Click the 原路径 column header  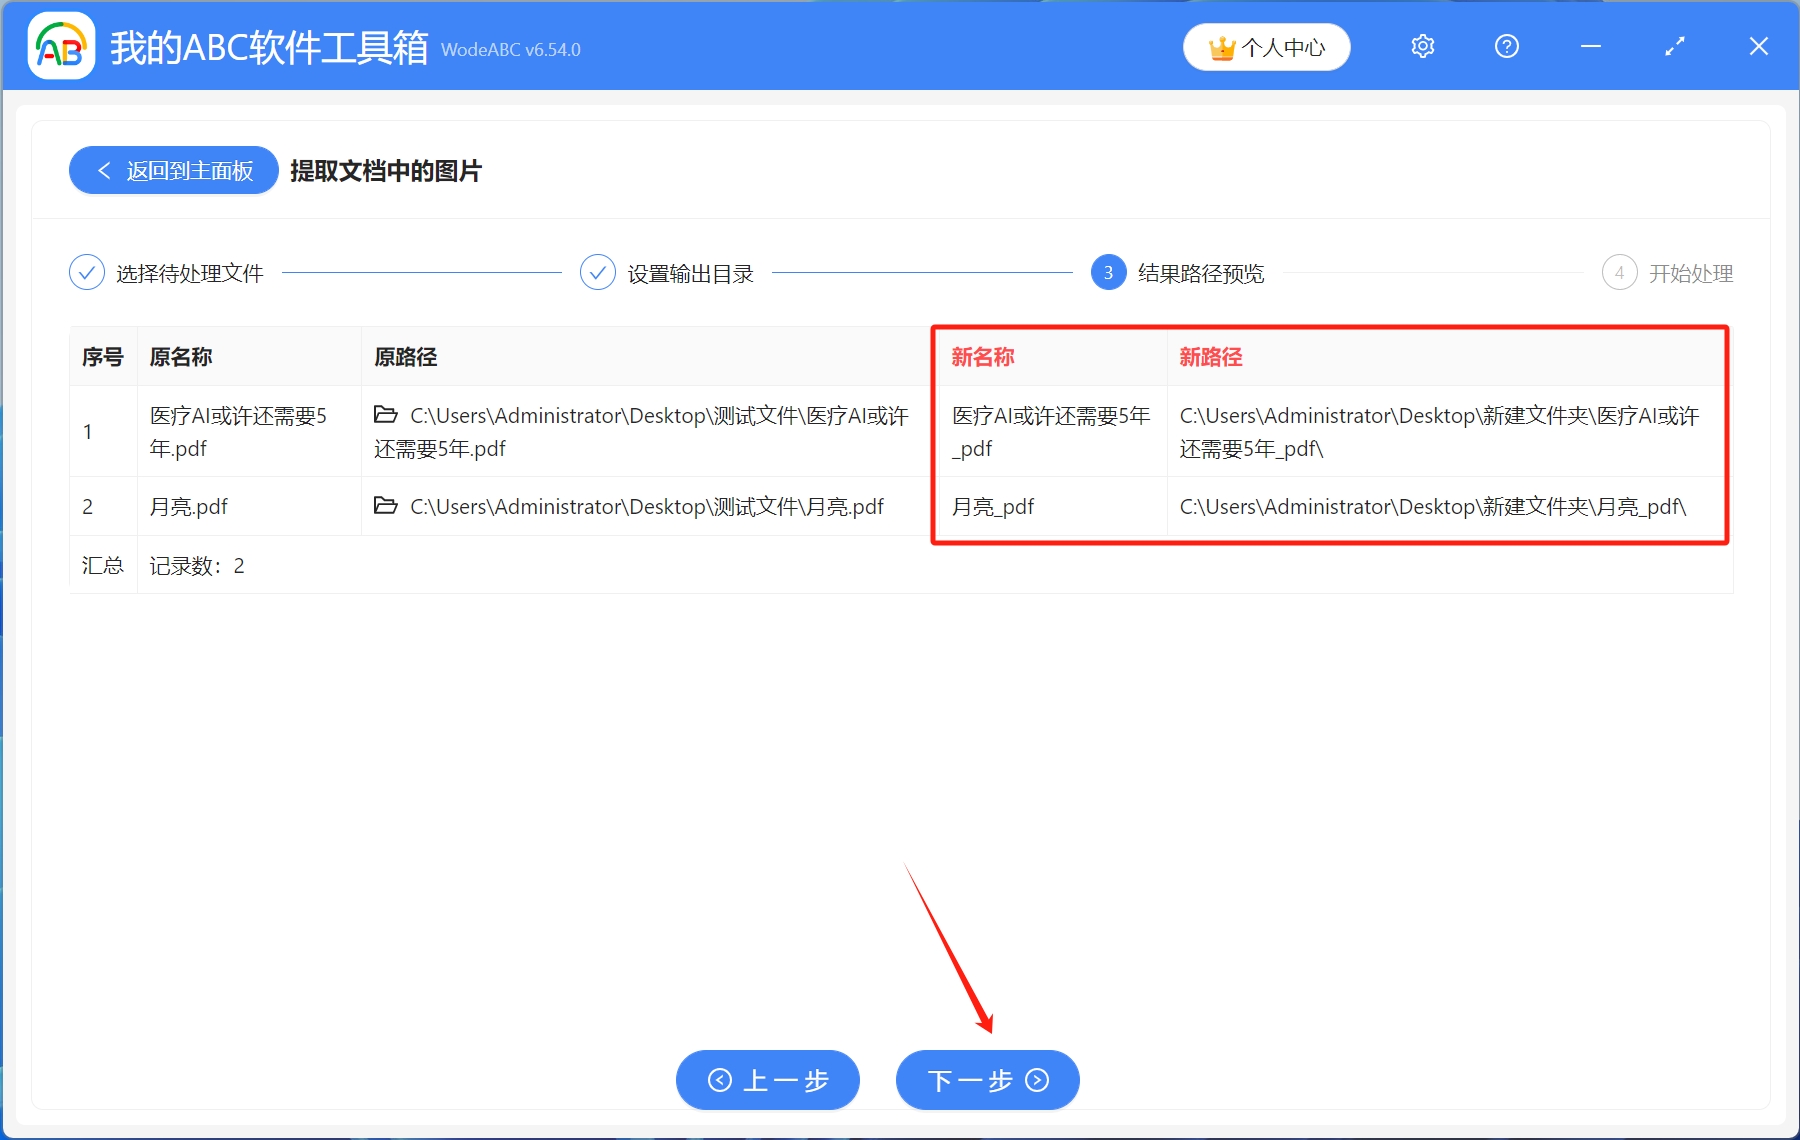[x=404, y=356]
